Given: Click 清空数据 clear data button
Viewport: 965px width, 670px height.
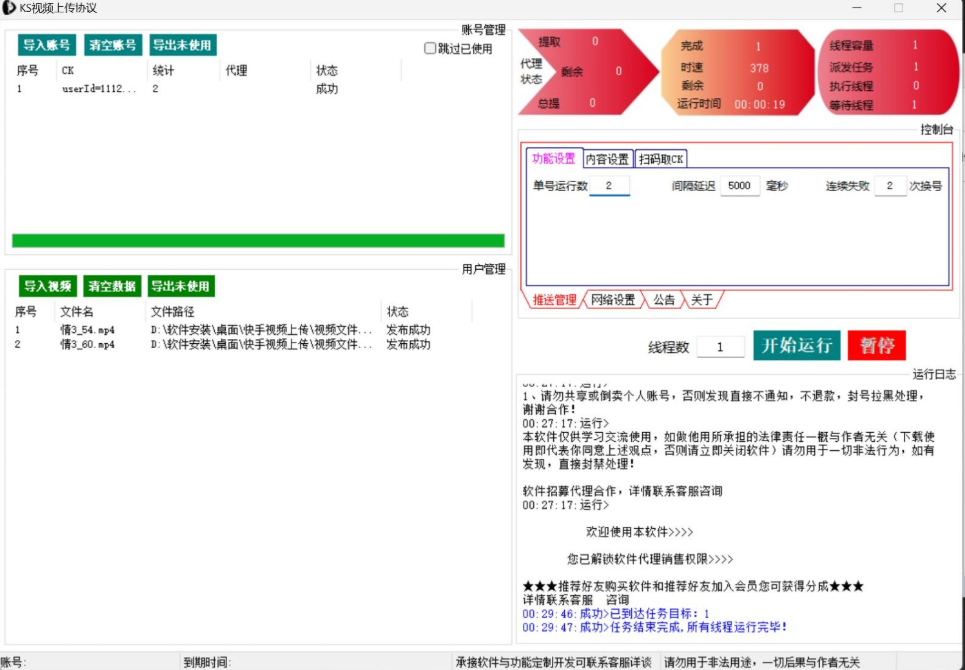Looking at the screenshot, I should click(112, 286).
